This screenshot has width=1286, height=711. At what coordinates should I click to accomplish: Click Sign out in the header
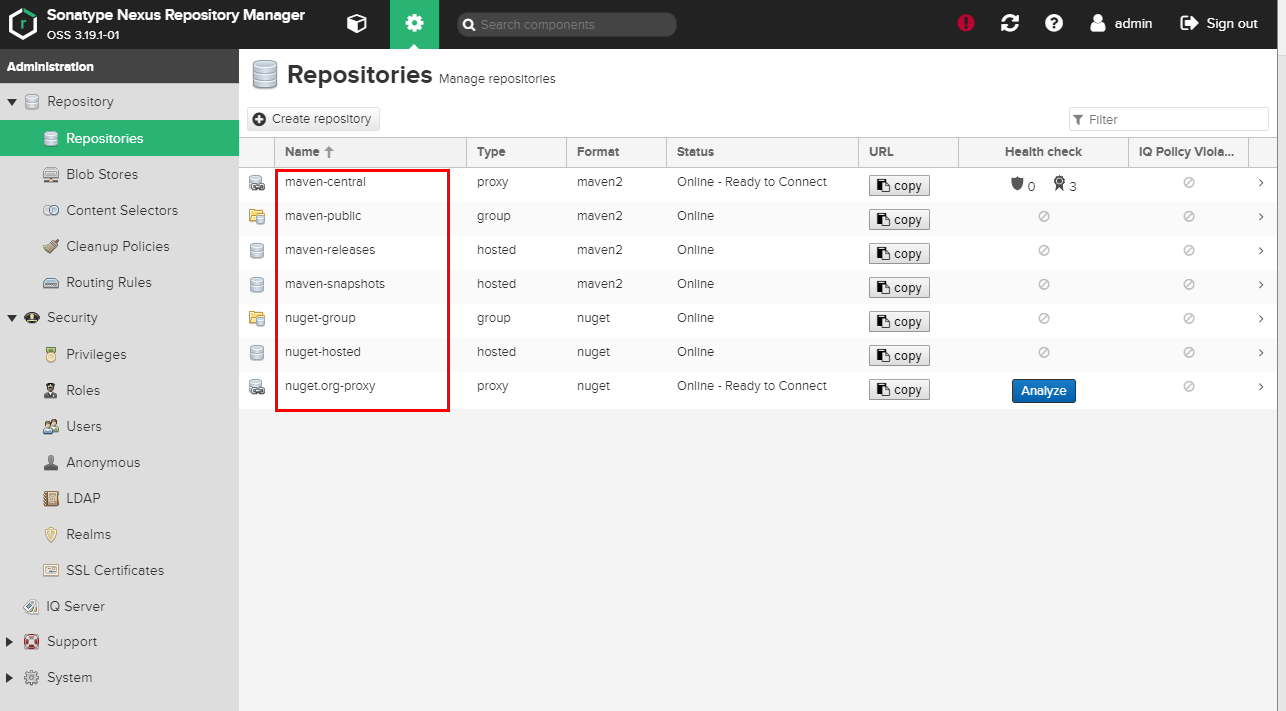click(1219, 23)
